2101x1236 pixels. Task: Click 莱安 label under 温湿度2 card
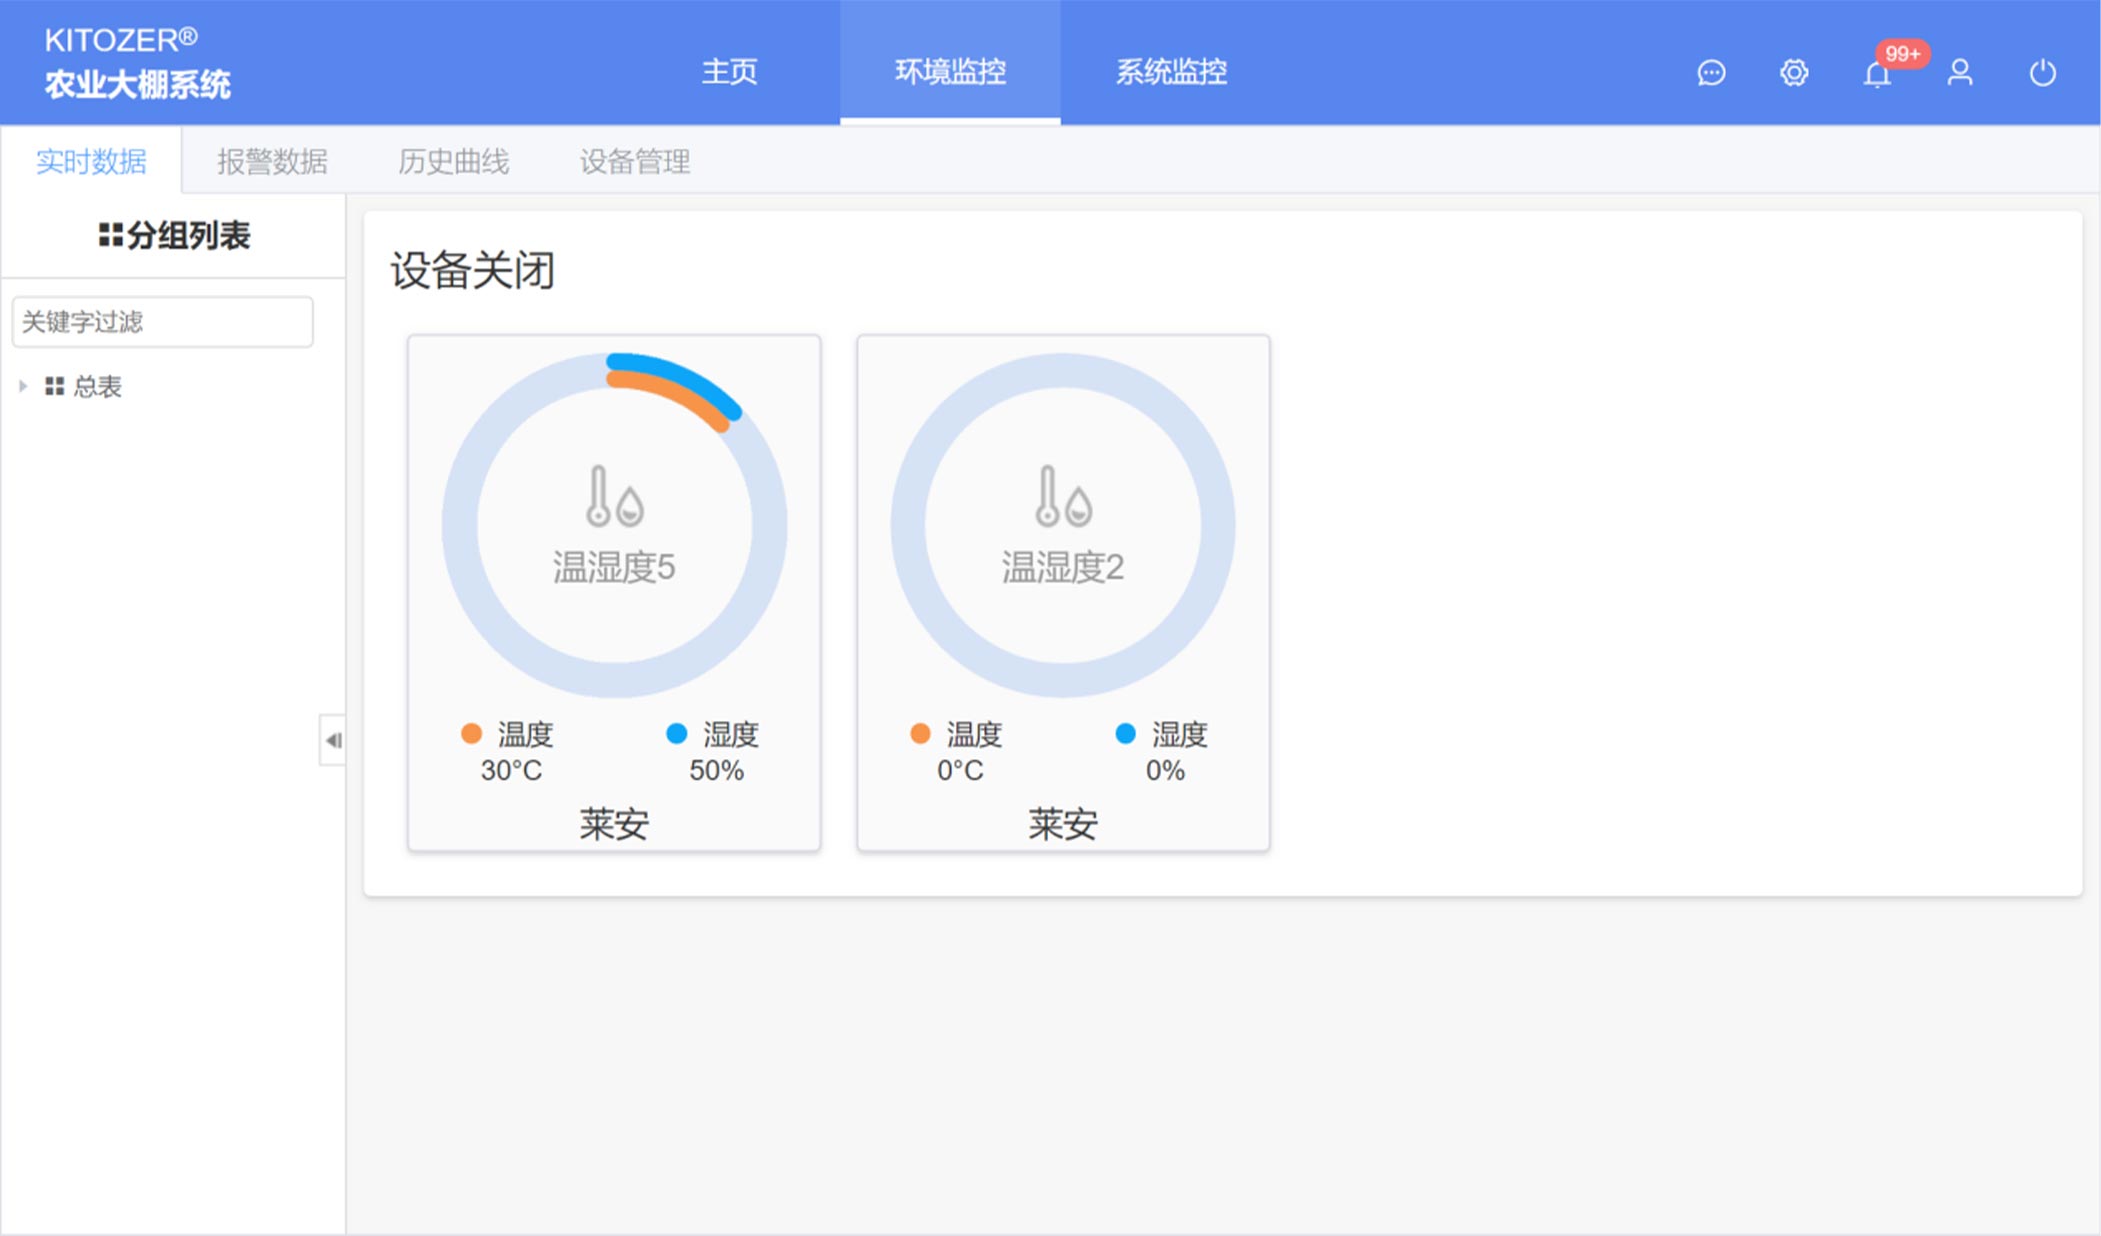(x=1063, y=824)
